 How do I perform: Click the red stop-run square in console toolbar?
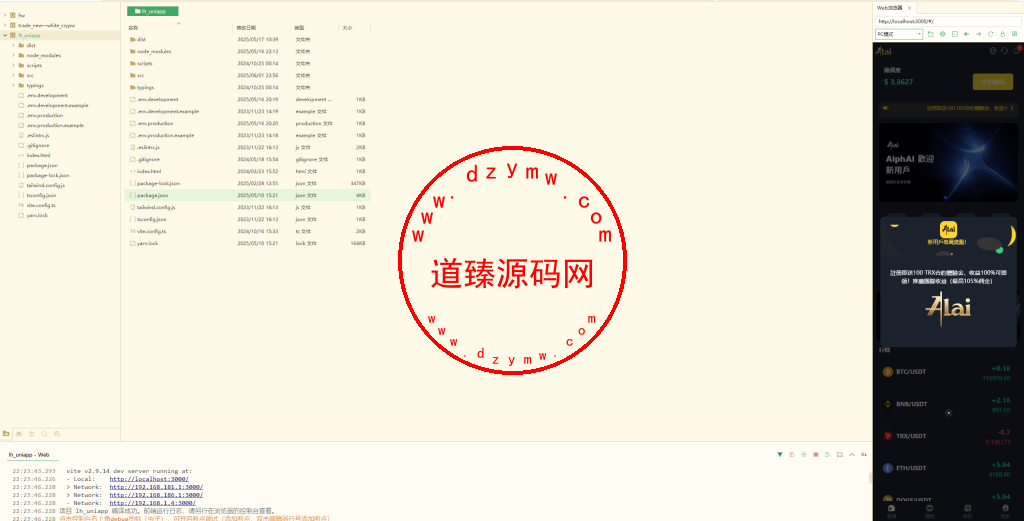coord(816,454)
